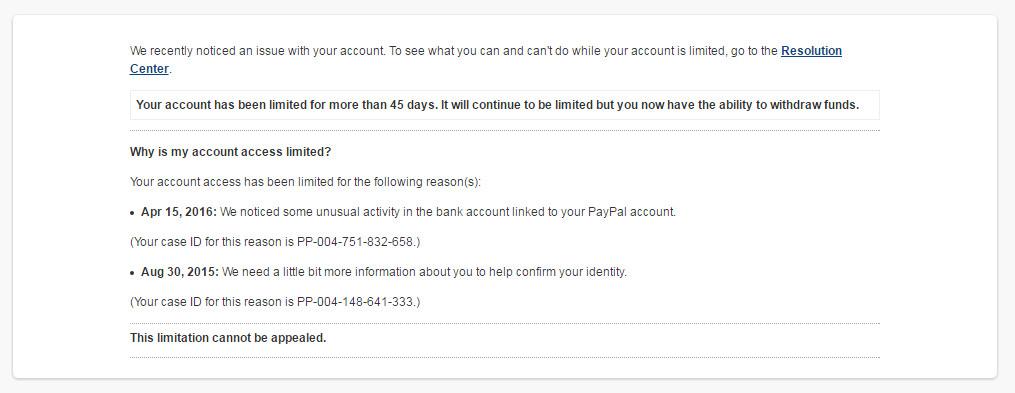Open the Resolution Center link

[811, 51]
